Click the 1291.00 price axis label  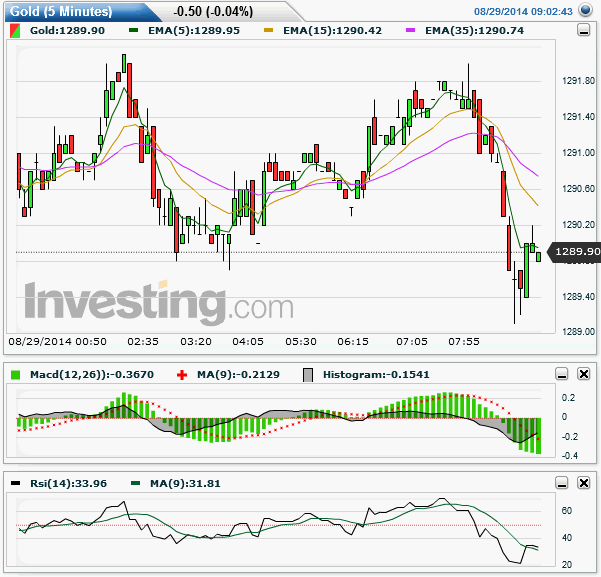click(578, 153)
